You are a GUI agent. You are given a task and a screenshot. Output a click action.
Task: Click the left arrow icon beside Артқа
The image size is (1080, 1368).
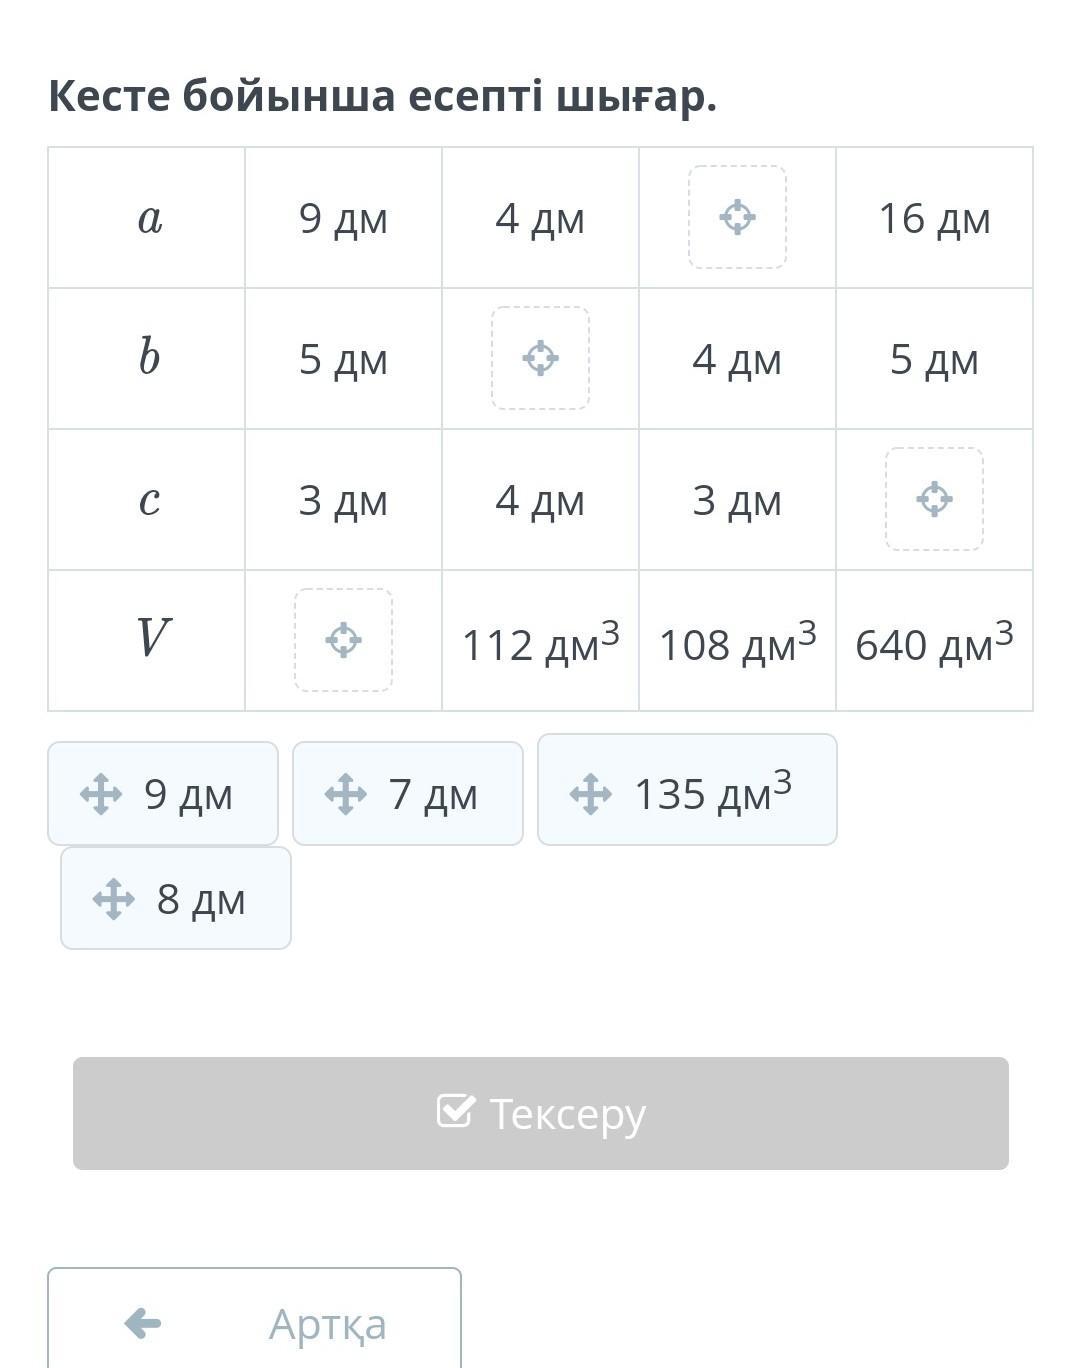pos(143,1323)
